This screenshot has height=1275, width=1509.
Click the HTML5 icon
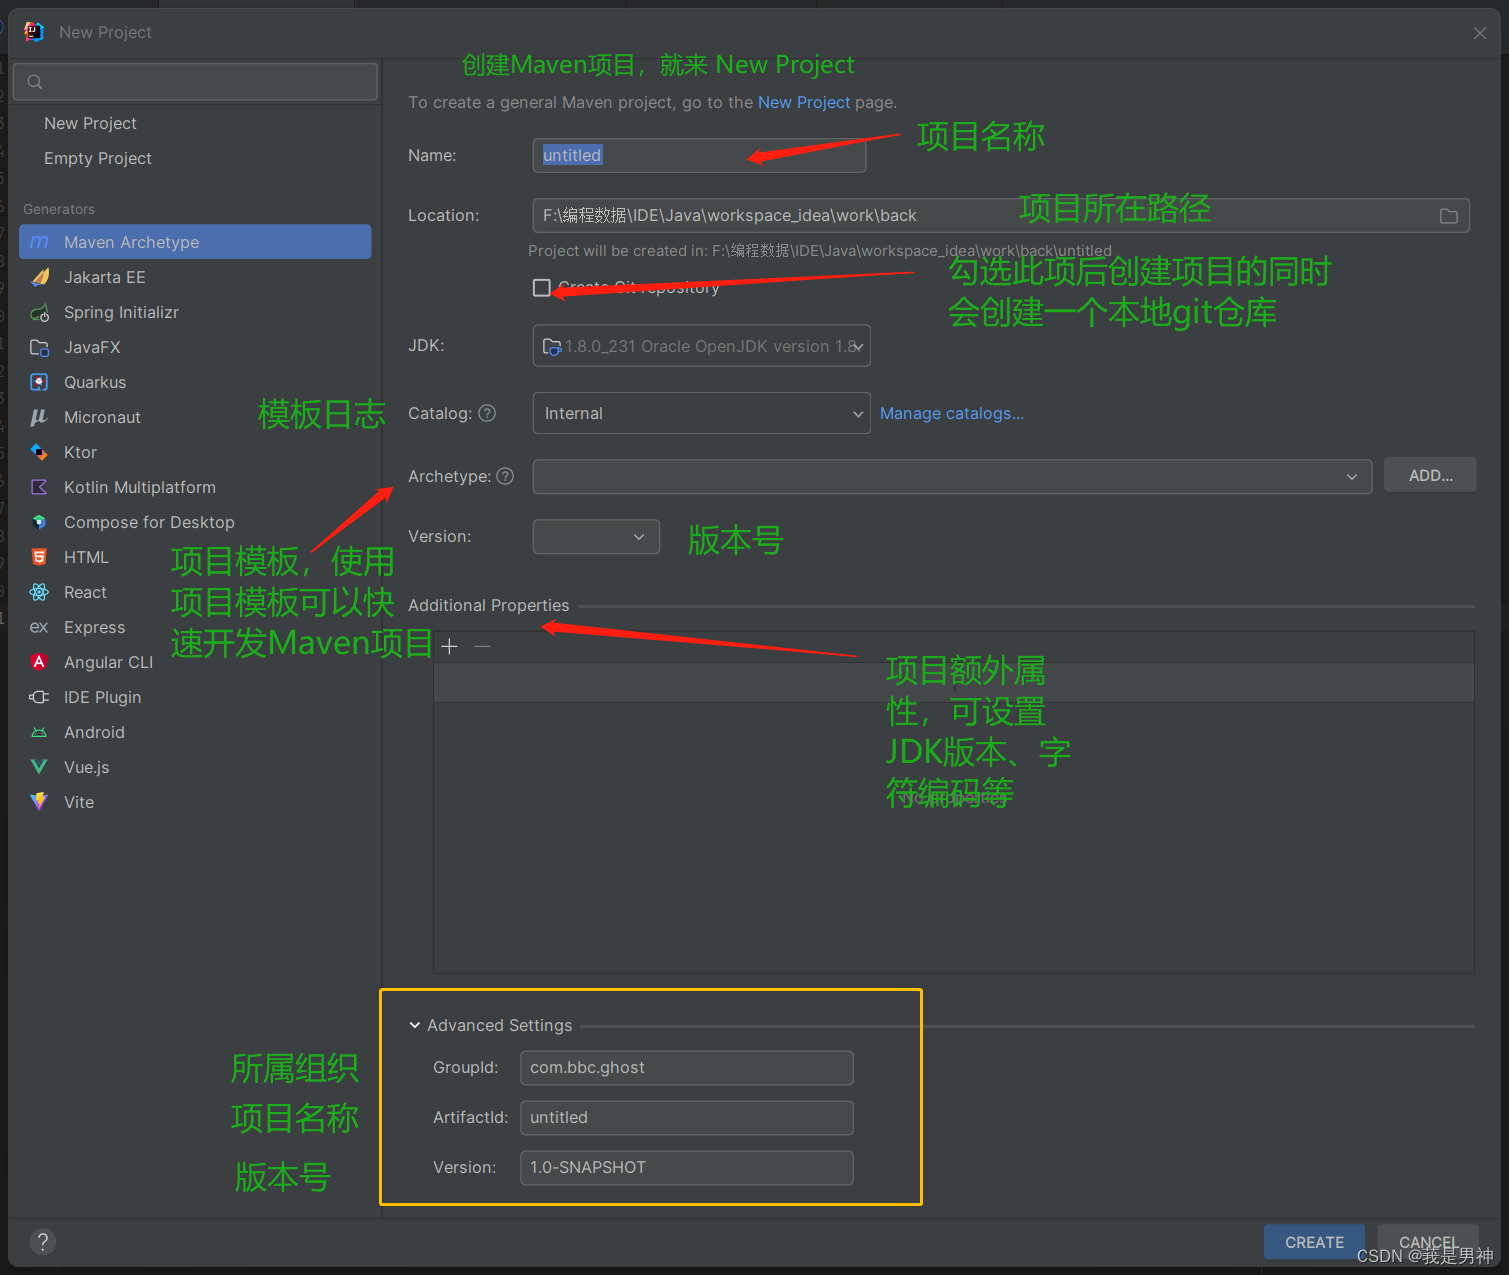pyautogui.click(x=40, y=557)
